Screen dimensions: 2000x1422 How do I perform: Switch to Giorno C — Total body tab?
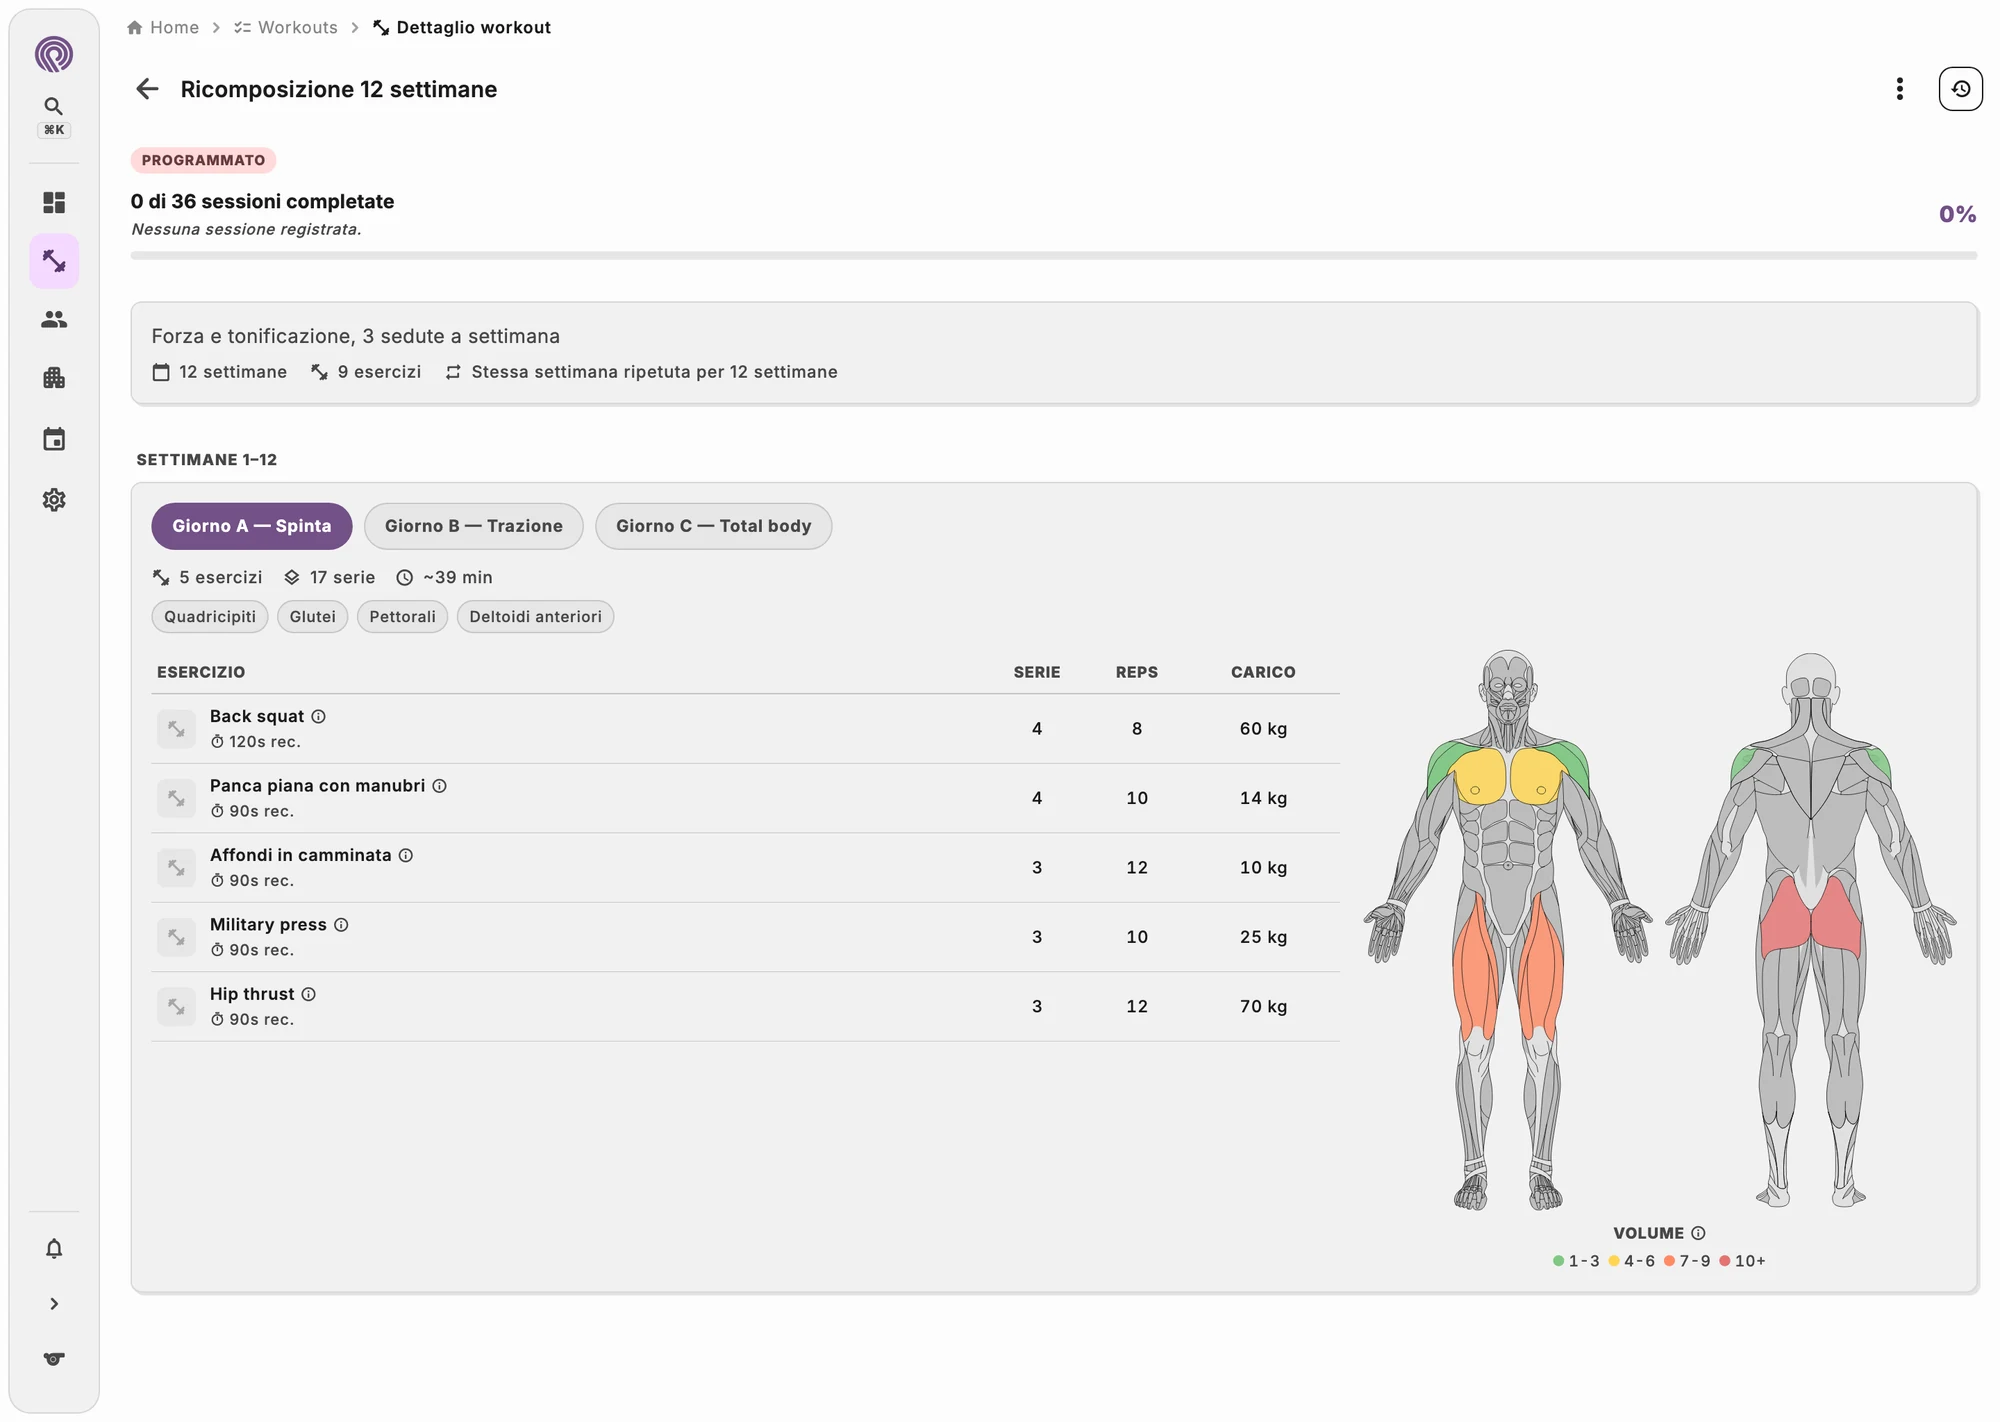coord(713,526)
